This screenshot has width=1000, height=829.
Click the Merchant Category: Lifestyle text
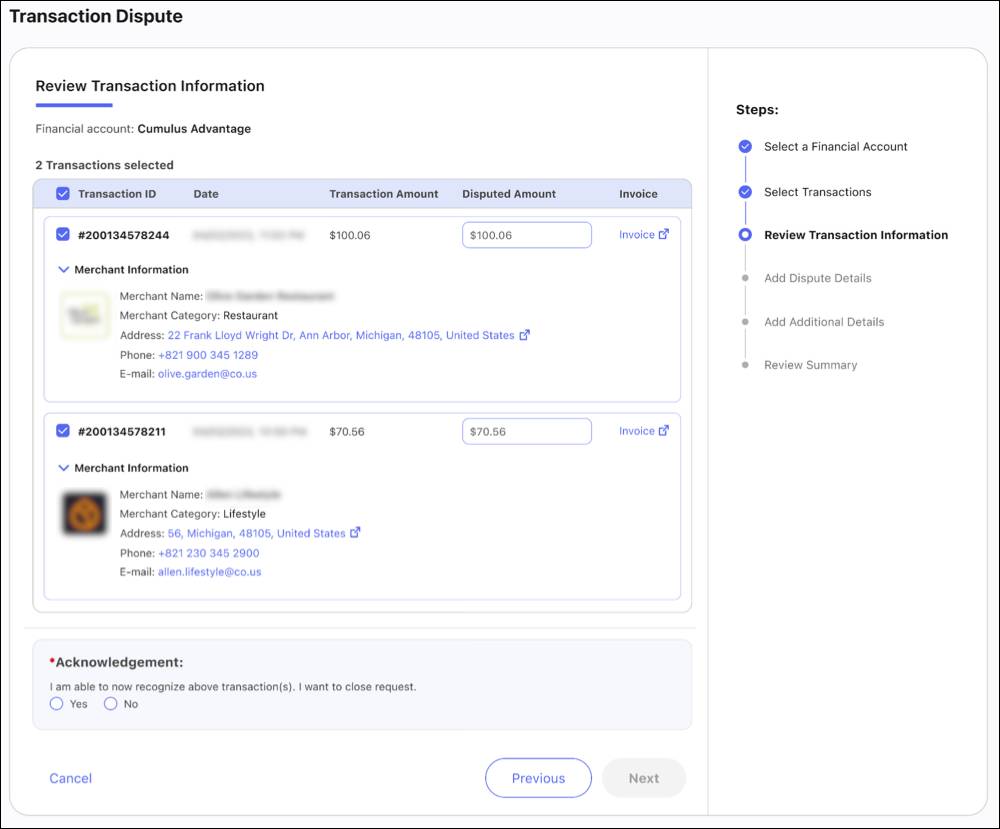coord(193,514)
